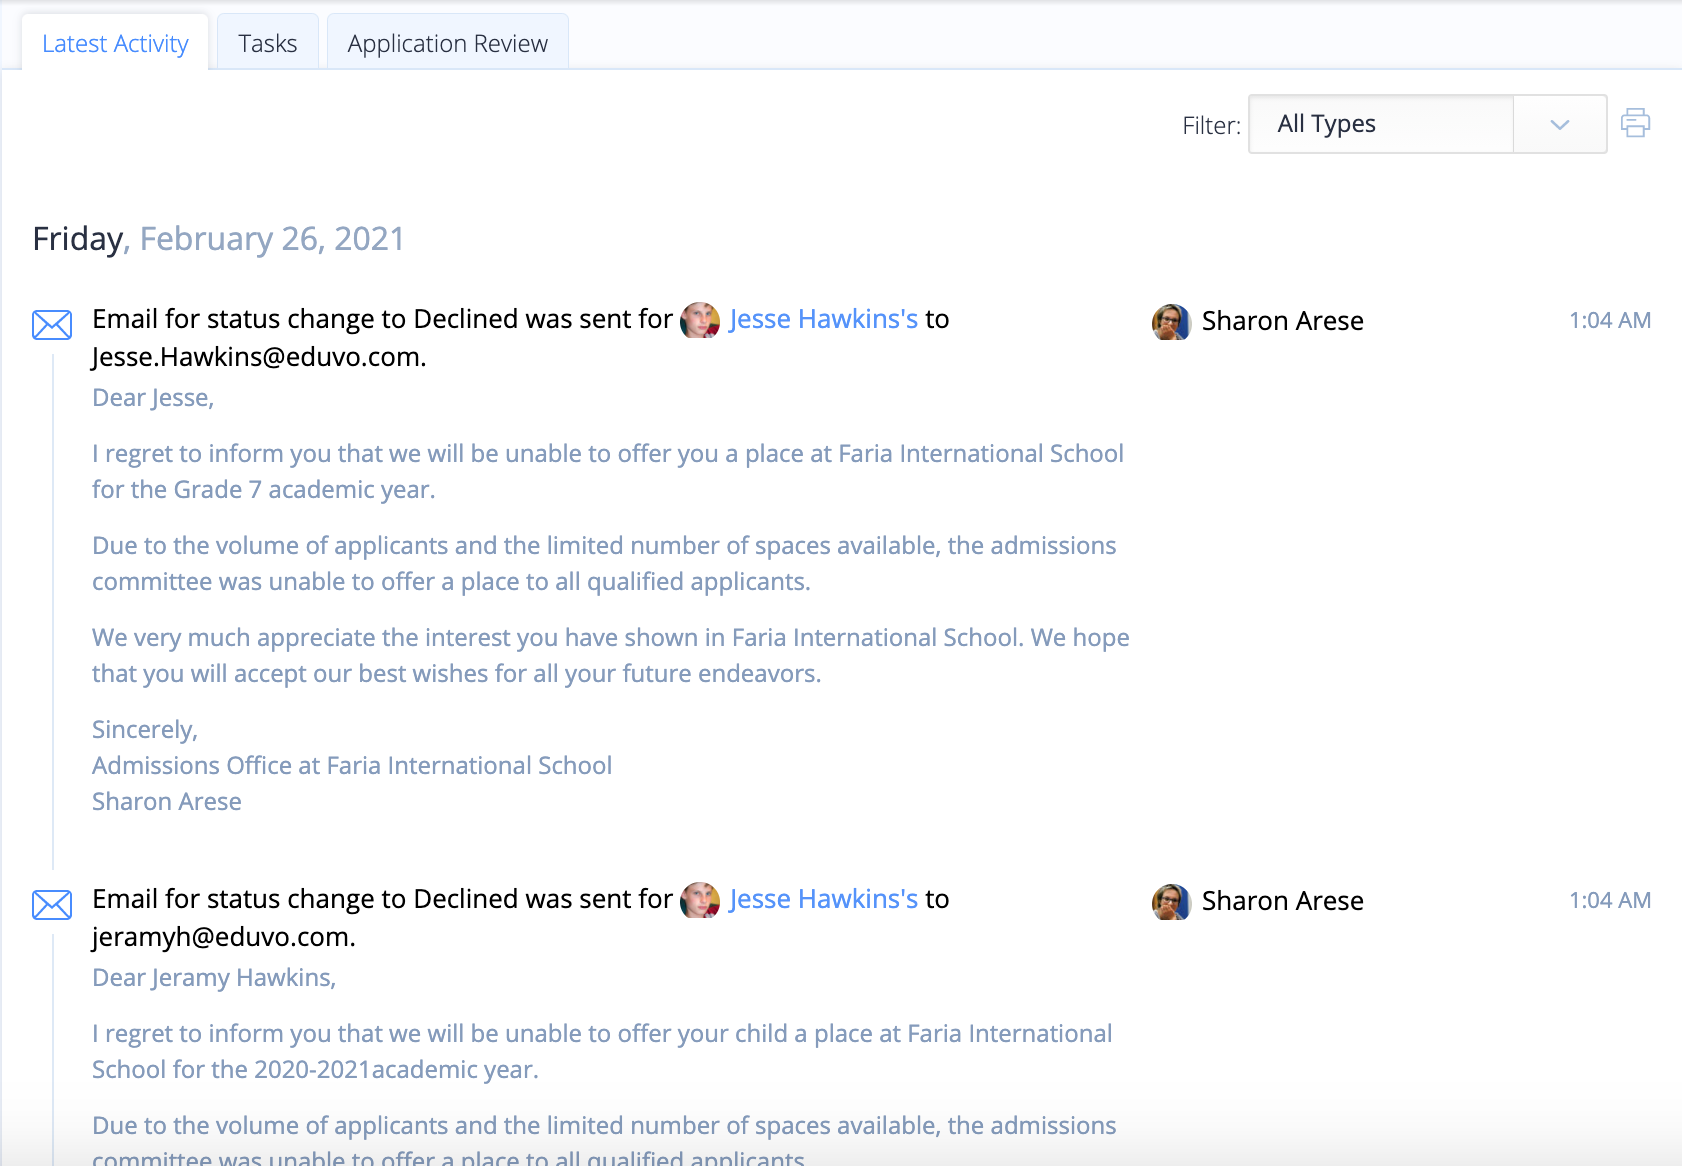The width and height of the screenshot is (1682, 1166).
Task: Click Jesse Hawkins's avatar in the Jesse.Hawkins@eduvo.com entry
Action: click(x=700, y=321)
